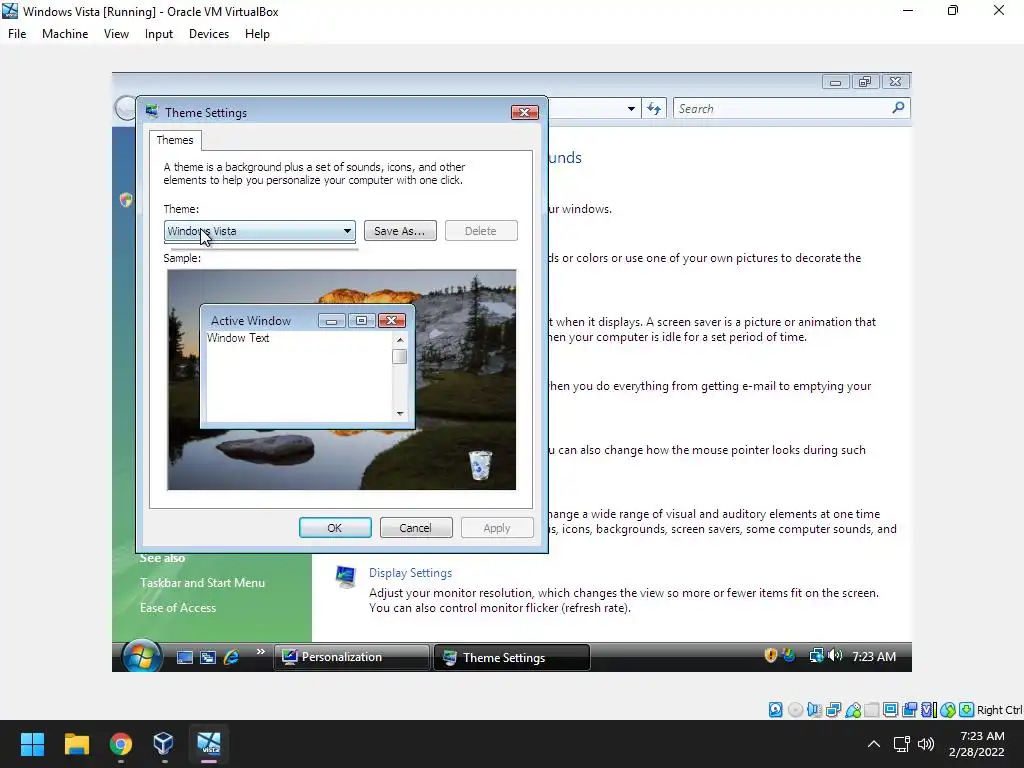1024x768 pixels.
Task: Select the Themes tab
Action: [175, 140]
